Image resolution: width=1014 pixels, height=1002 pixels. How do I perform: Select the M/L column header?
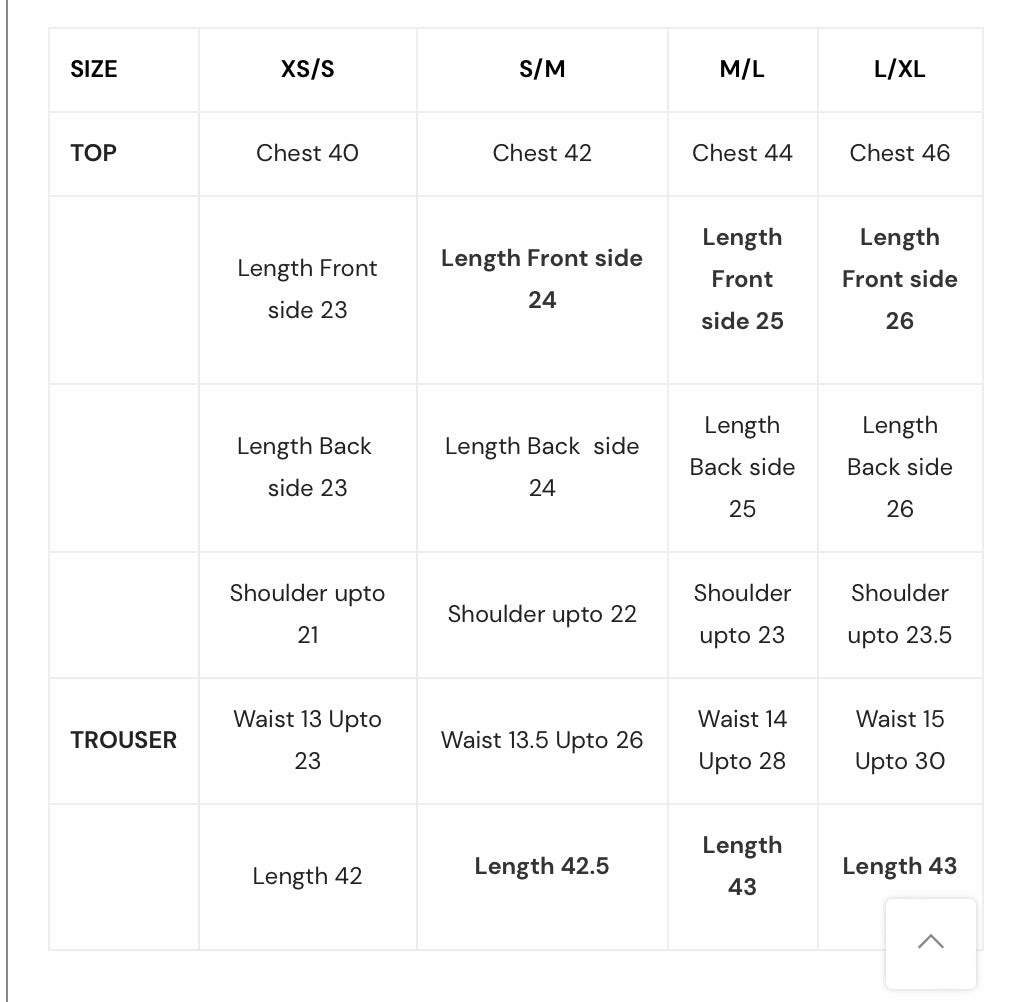[742, 69]
